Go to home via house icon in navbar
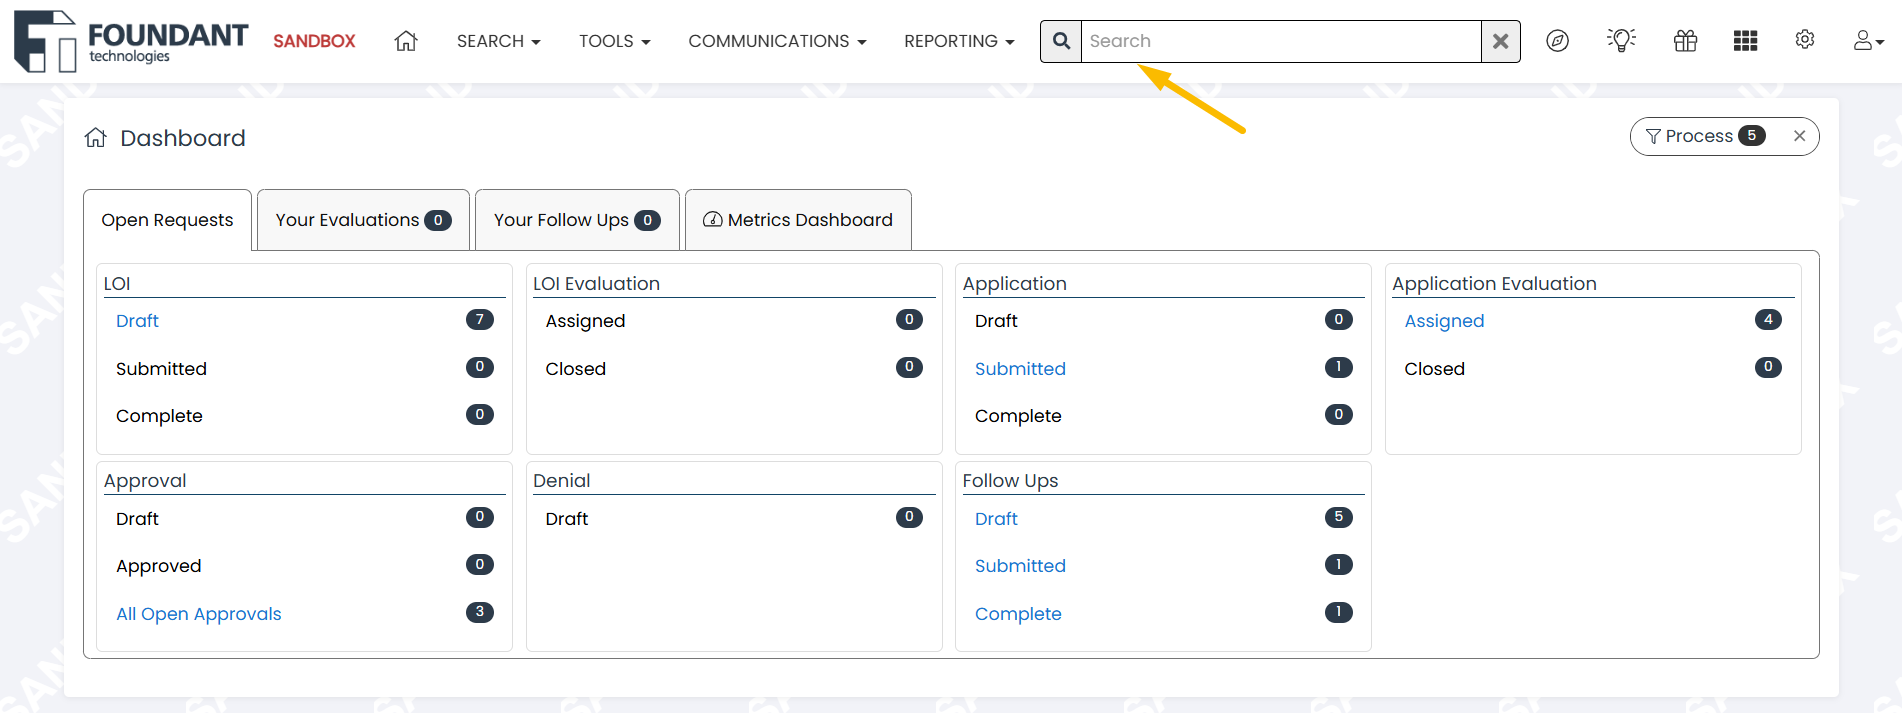This screenshot has width=1902, height=713. point(405,41)
